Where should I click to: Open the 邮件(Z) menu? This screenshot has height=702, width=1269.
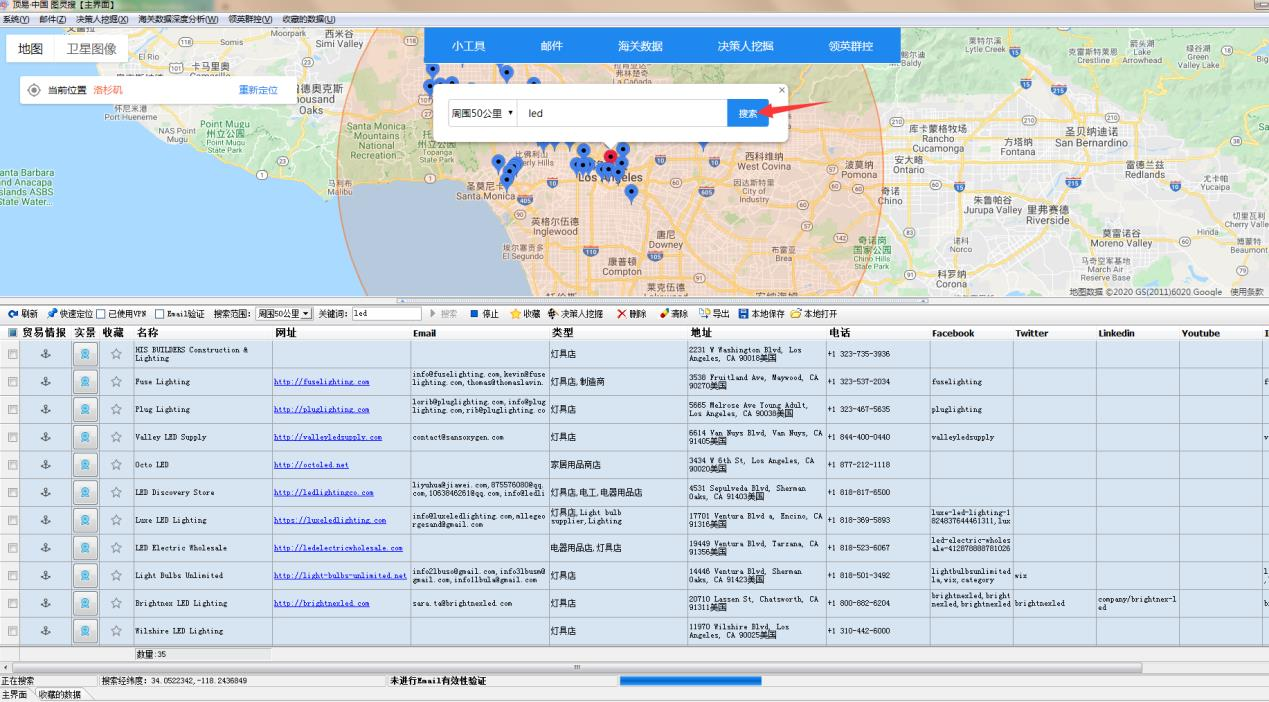[52, 19]
